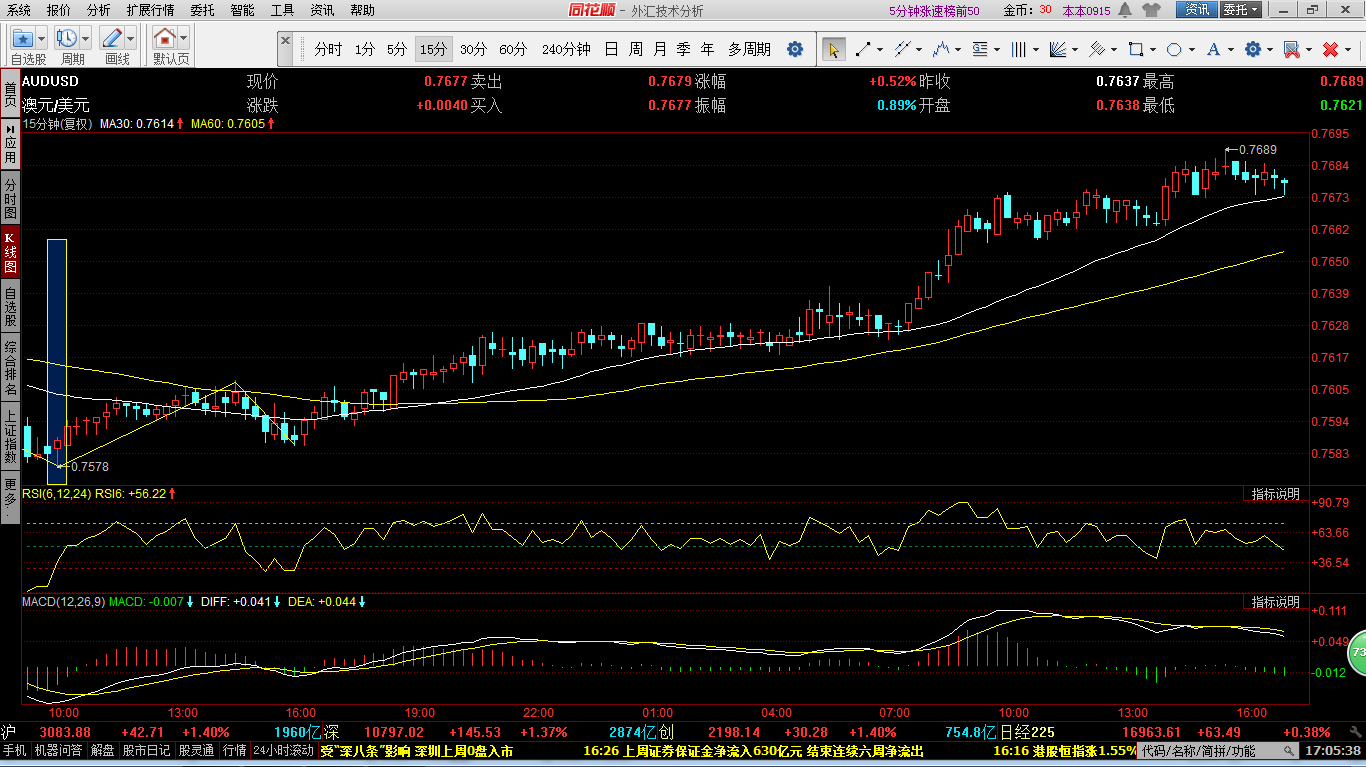
Task: Open the skin shirt icon in title bar
Action: [1151, 10]
